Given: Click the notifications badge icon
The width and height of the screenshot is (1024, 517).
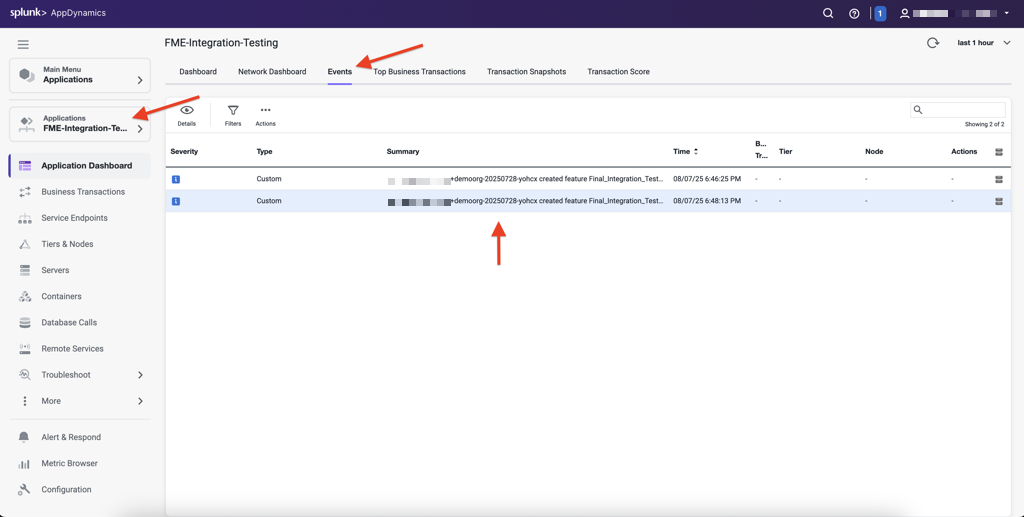Looking at the screenshot, I should pyautogui.click(x=880, y=14).
